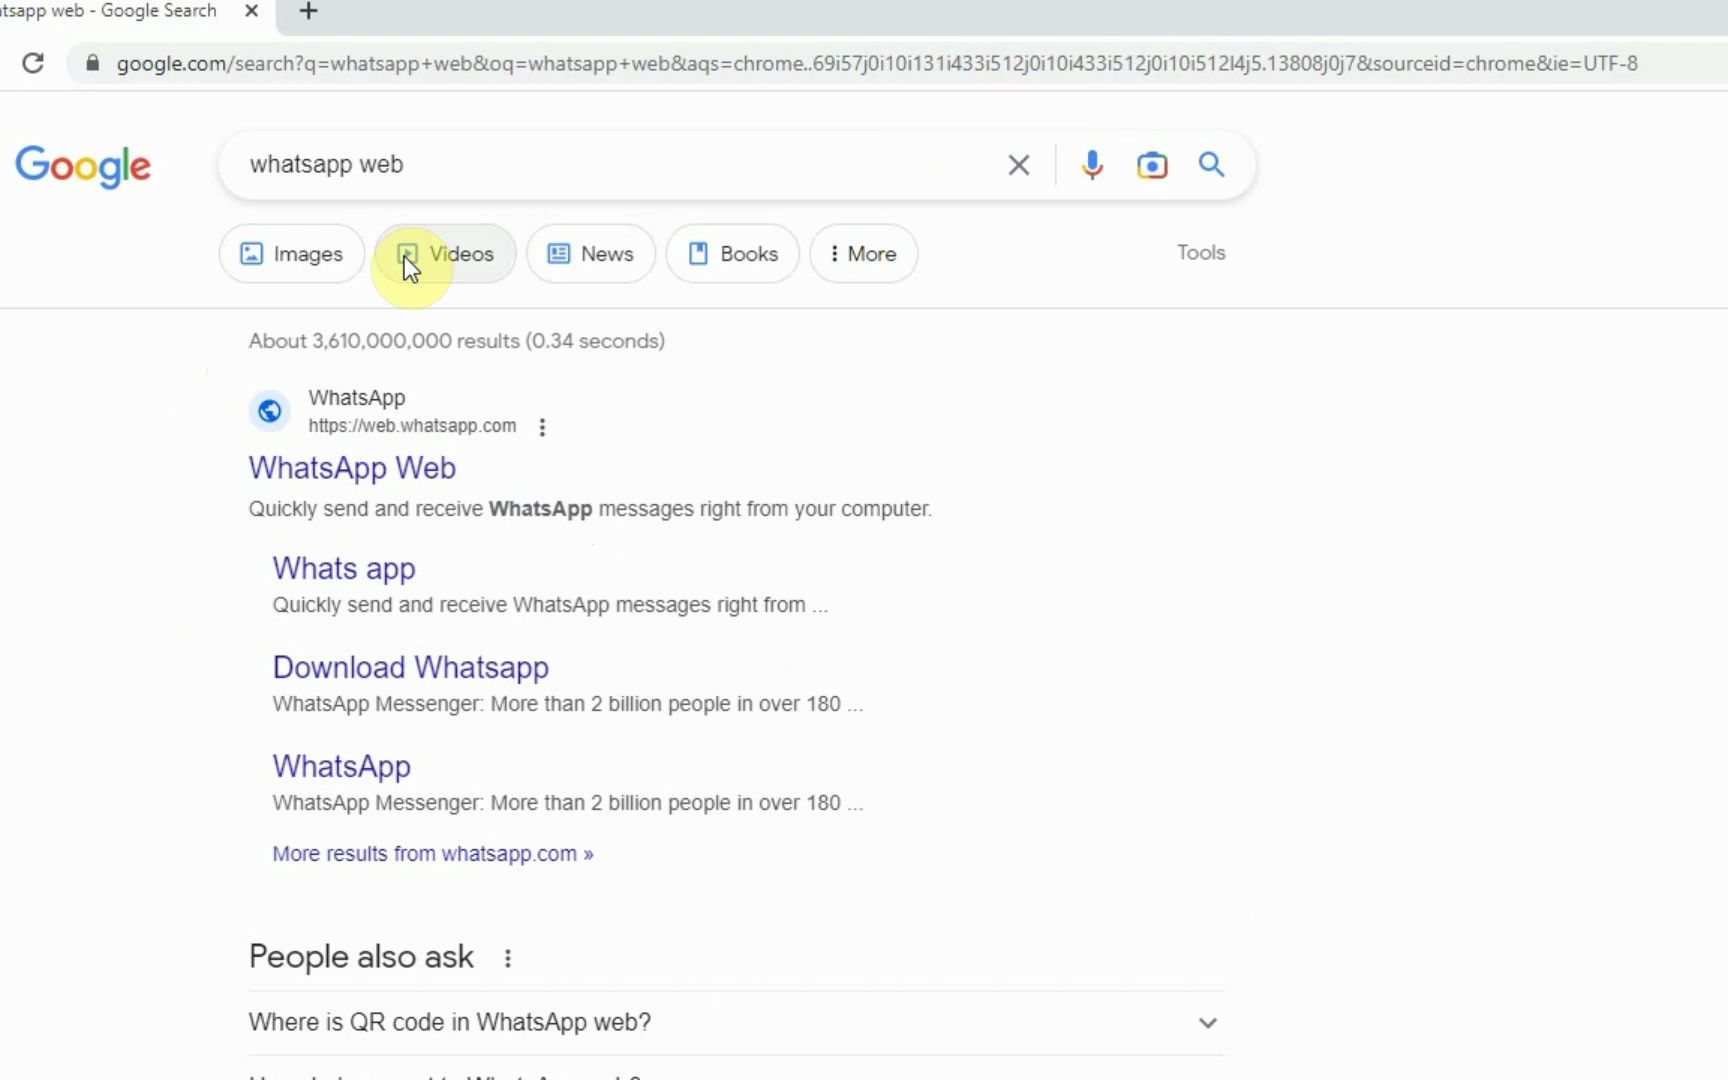Switch to the Books filter
The width and height of the screenshot is (1728, 1080).
tap(733, 254)
